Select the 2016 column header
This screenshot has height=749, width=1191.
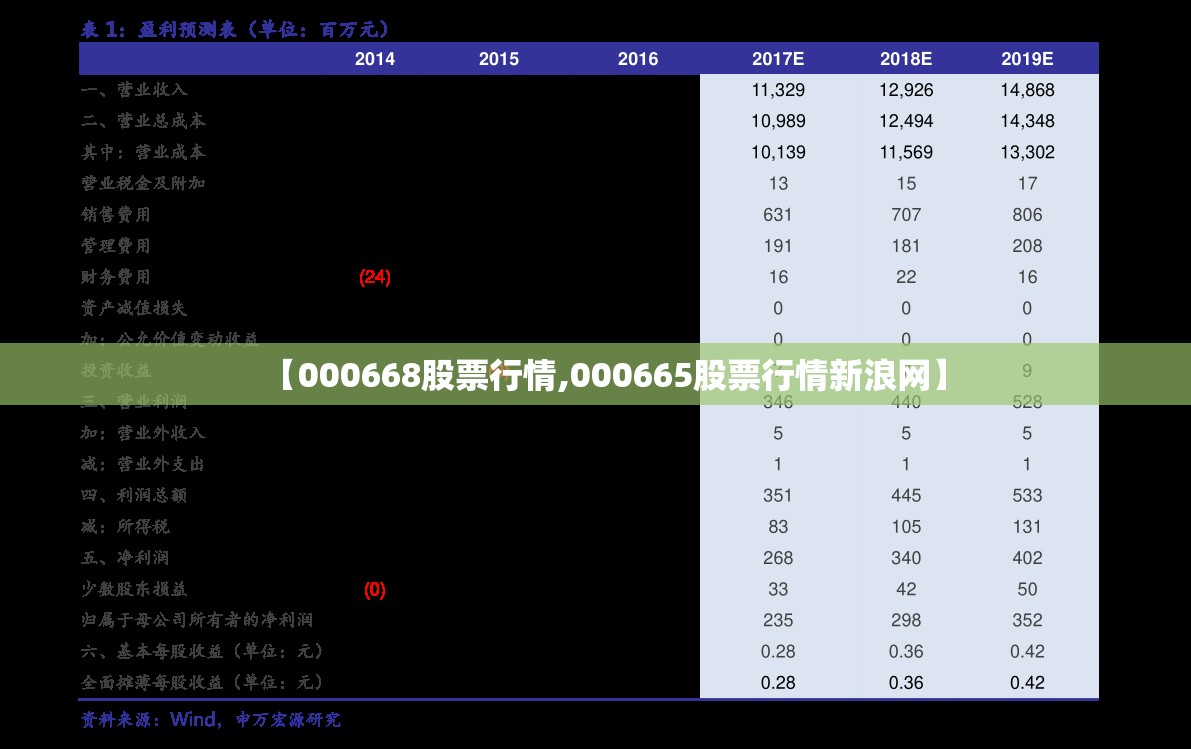tap(637, 59)
